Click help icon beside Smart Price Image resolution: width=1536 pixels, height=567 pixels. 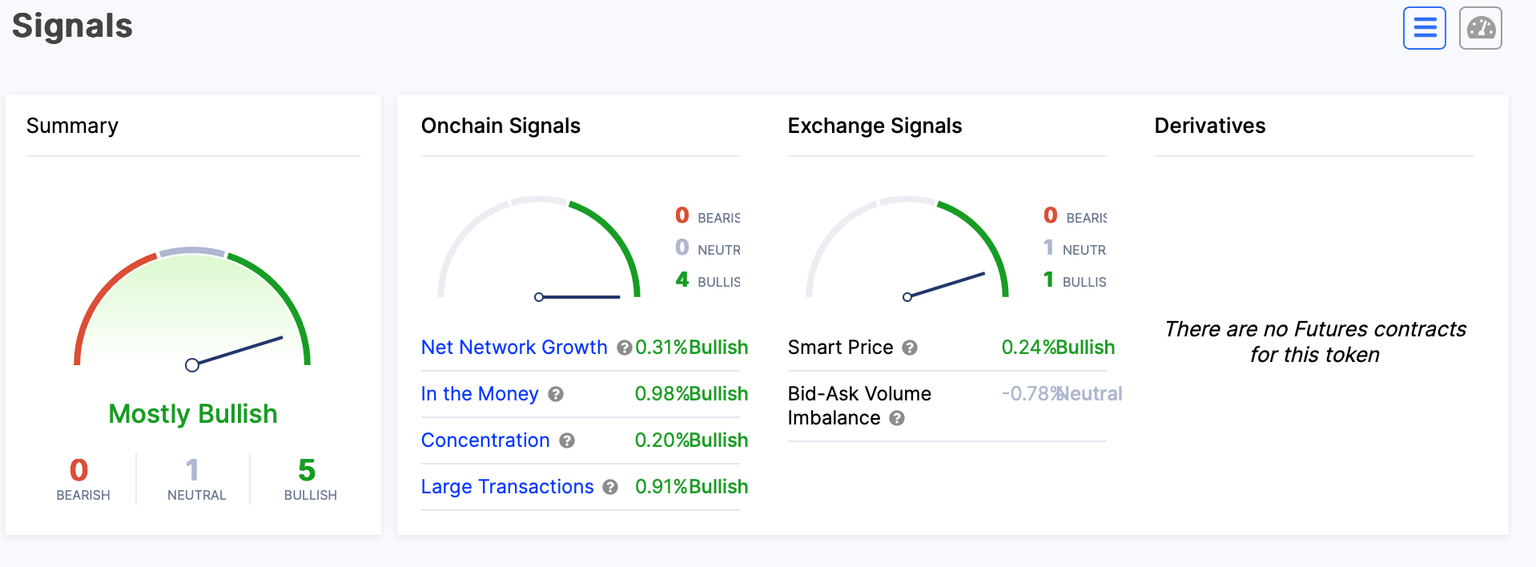point(910,348)
